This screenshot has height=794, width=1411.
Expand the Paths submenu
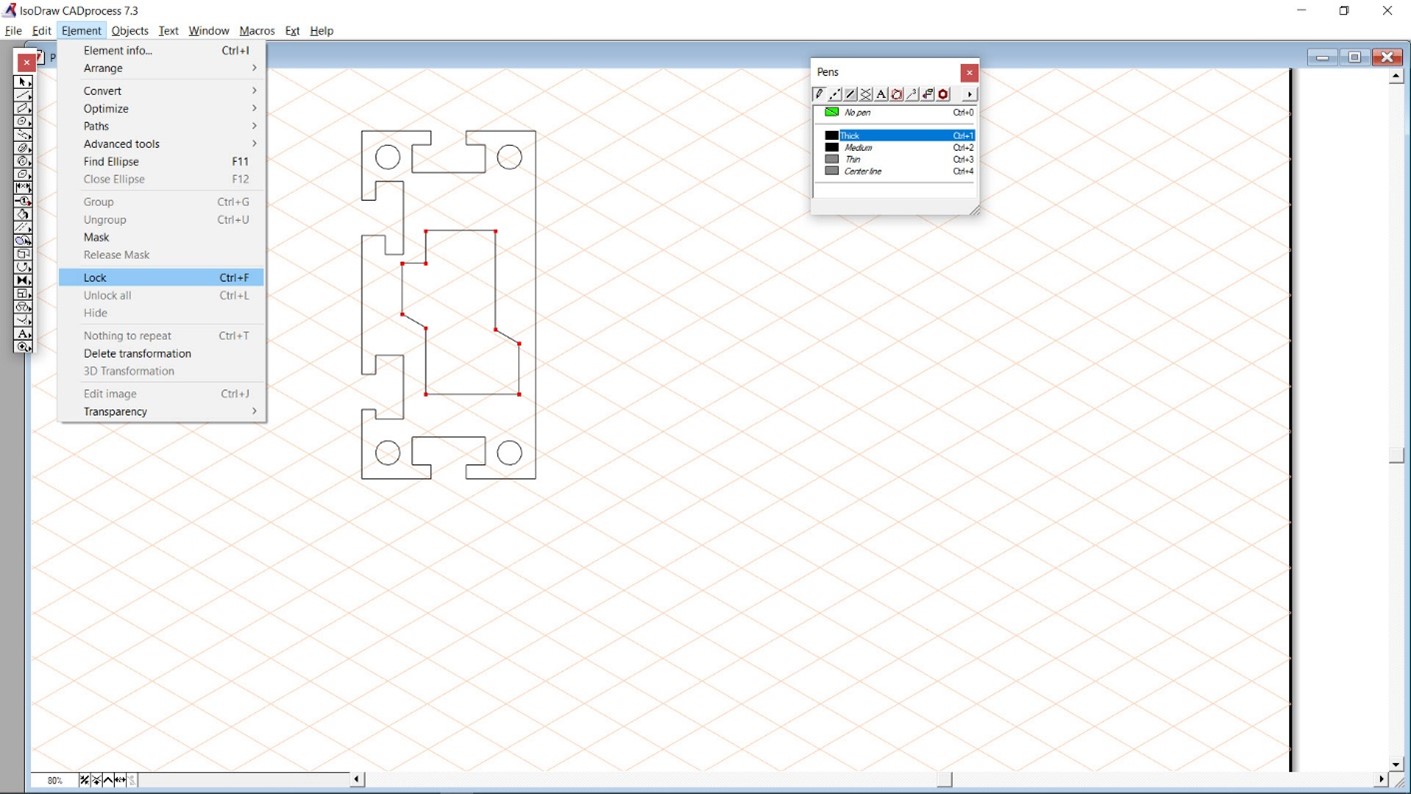tap(161, 126)
